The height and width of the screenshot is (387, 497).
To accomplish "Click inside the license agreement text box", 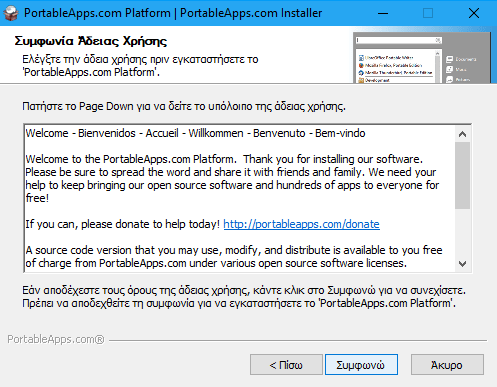I will [240, 198].
